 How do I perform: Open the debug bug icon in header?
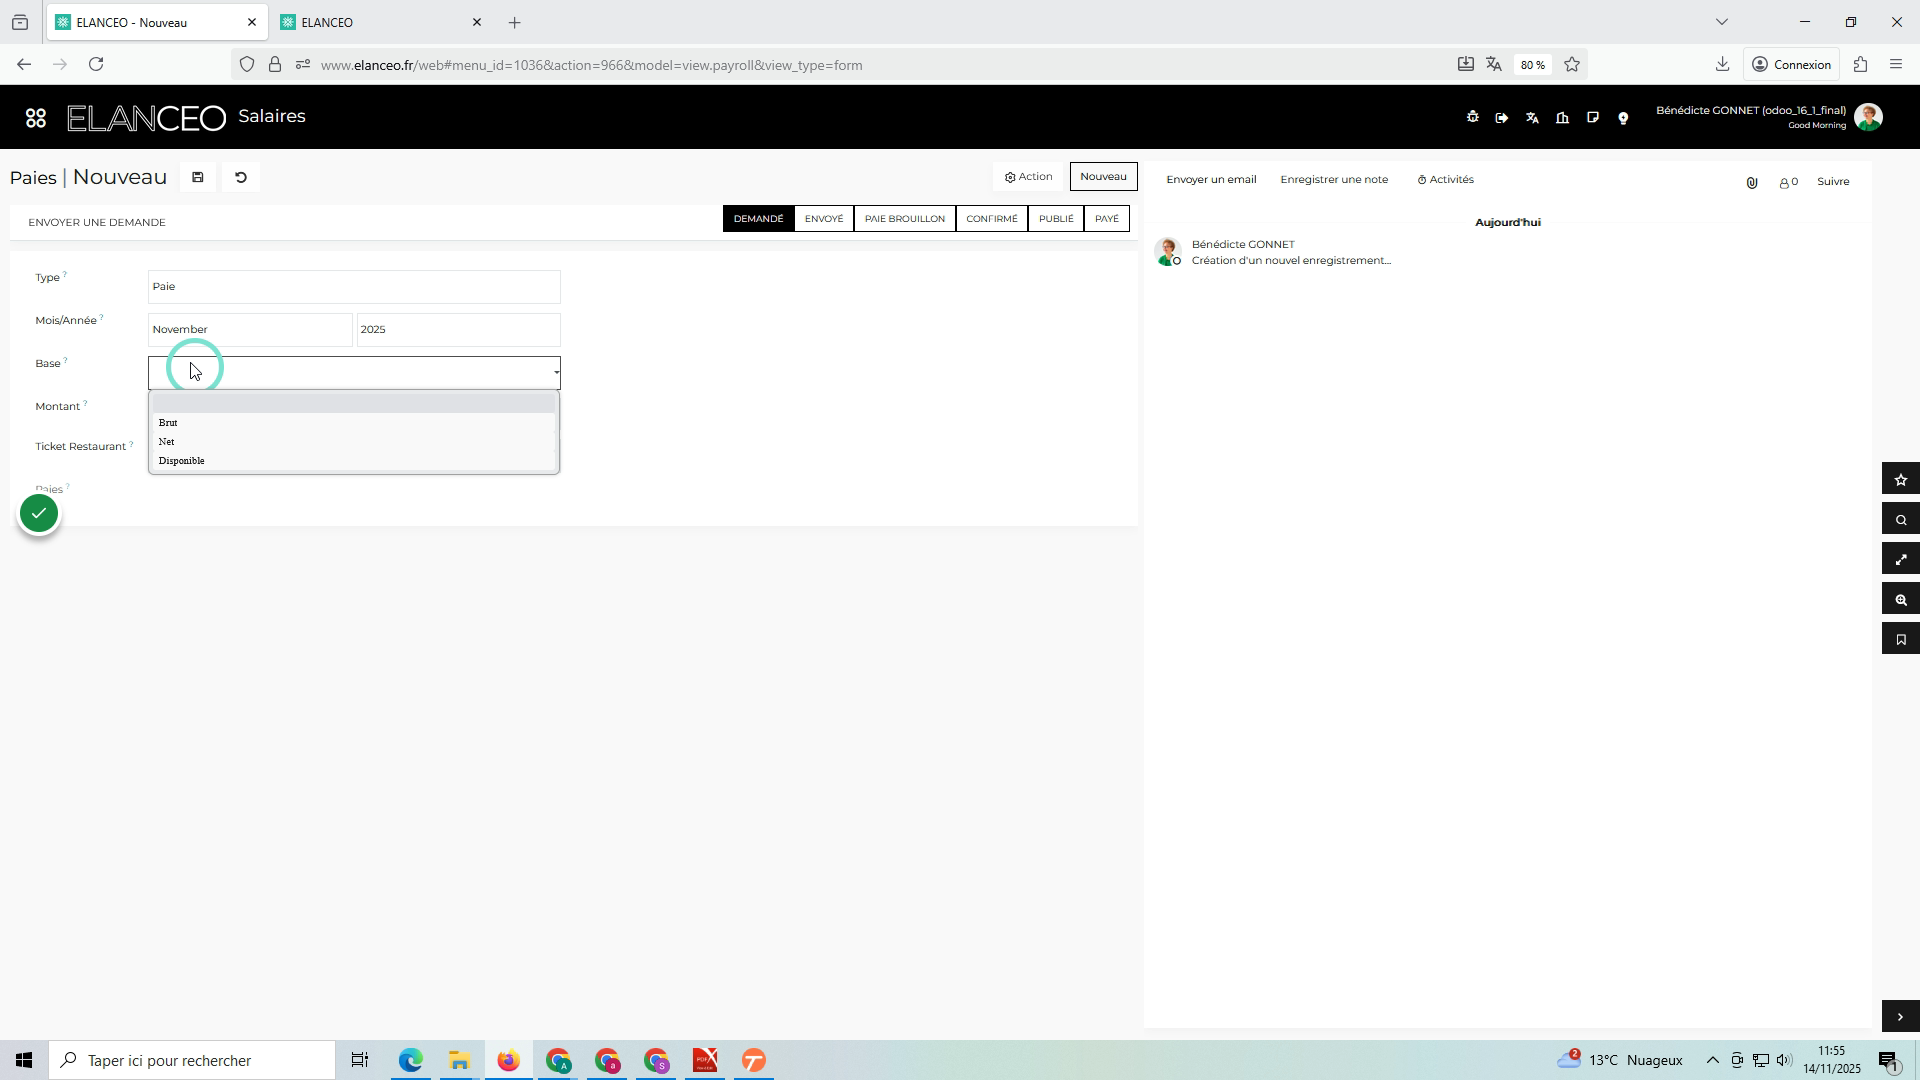pos(1472,117)
